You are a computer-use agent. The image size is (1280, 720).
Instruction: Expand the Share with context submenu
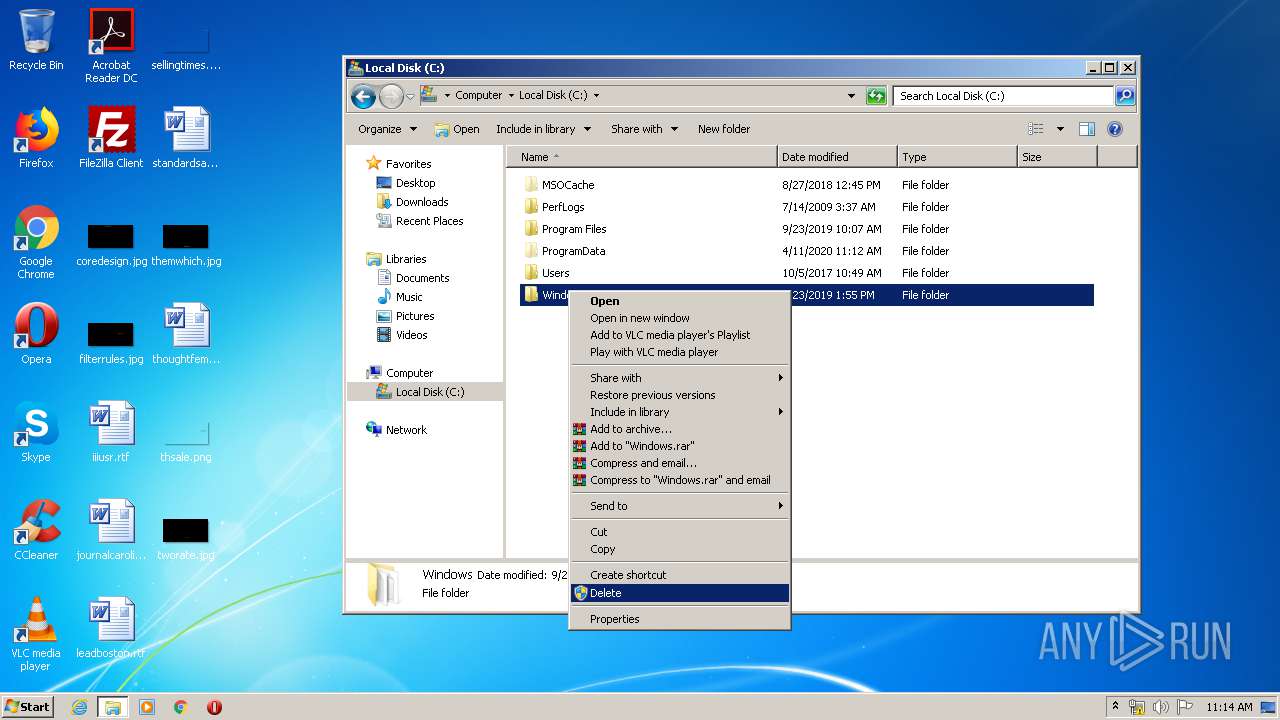[x=680, y=378]
